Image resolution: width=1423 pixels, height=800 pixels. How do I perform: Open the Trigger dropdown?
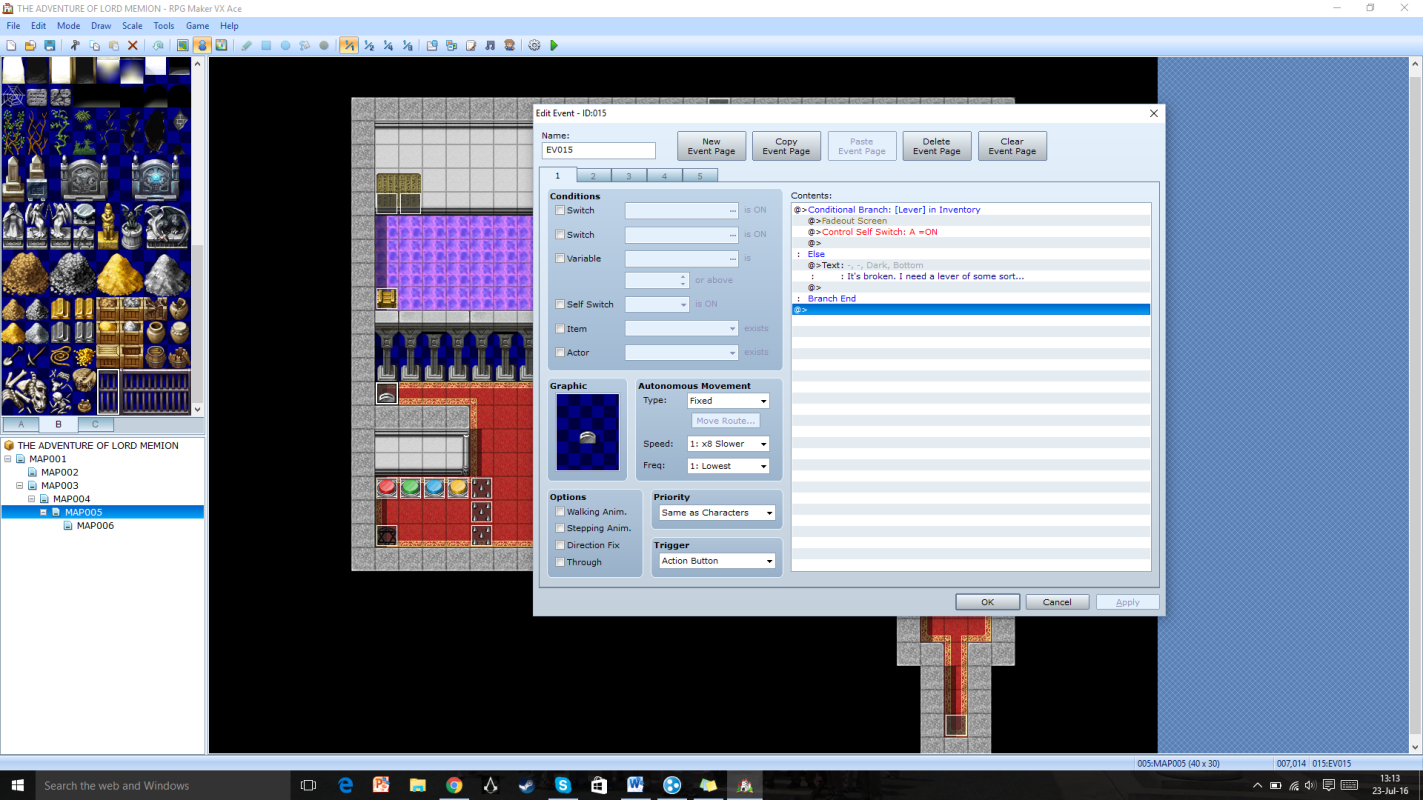click(x=717, y=561)
